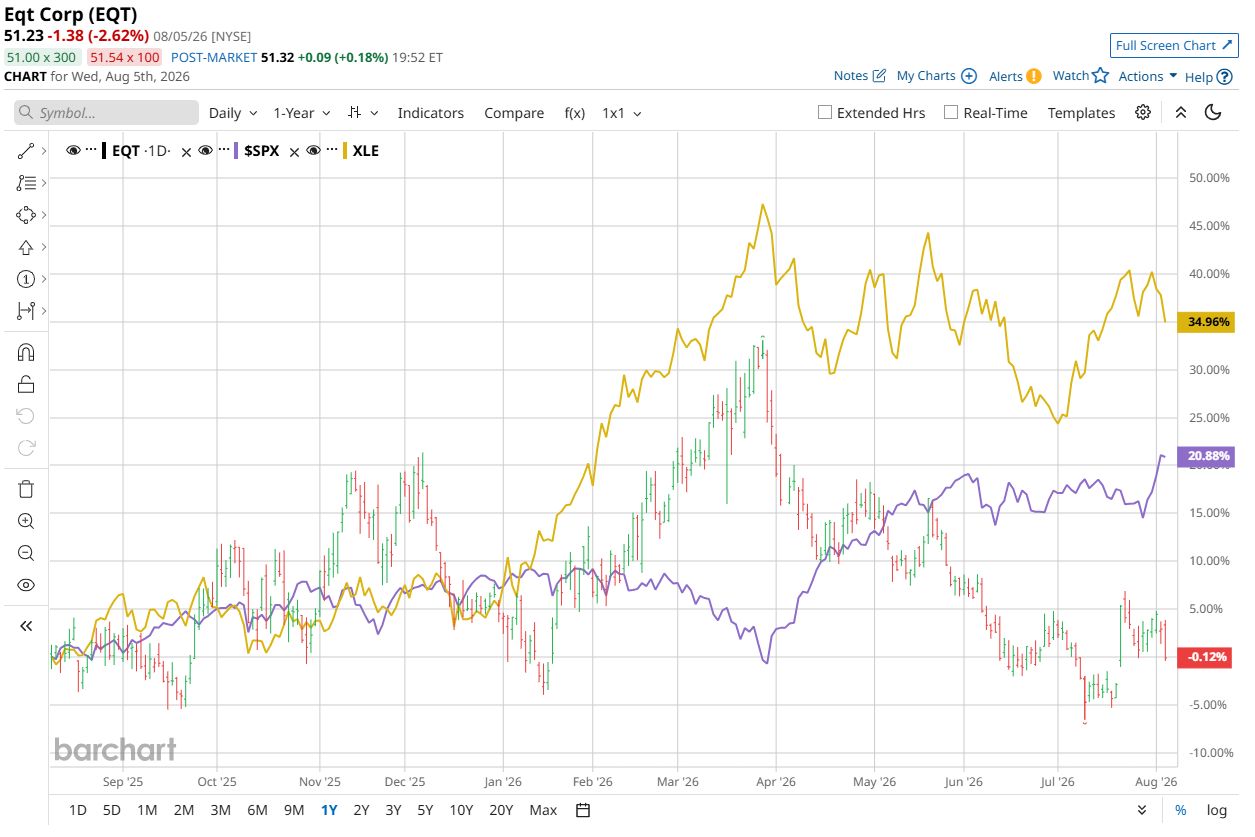This screenshot has width=1255, height=837.
Task: Toggle the Extended Hrs checkbox
Action: 825,112
